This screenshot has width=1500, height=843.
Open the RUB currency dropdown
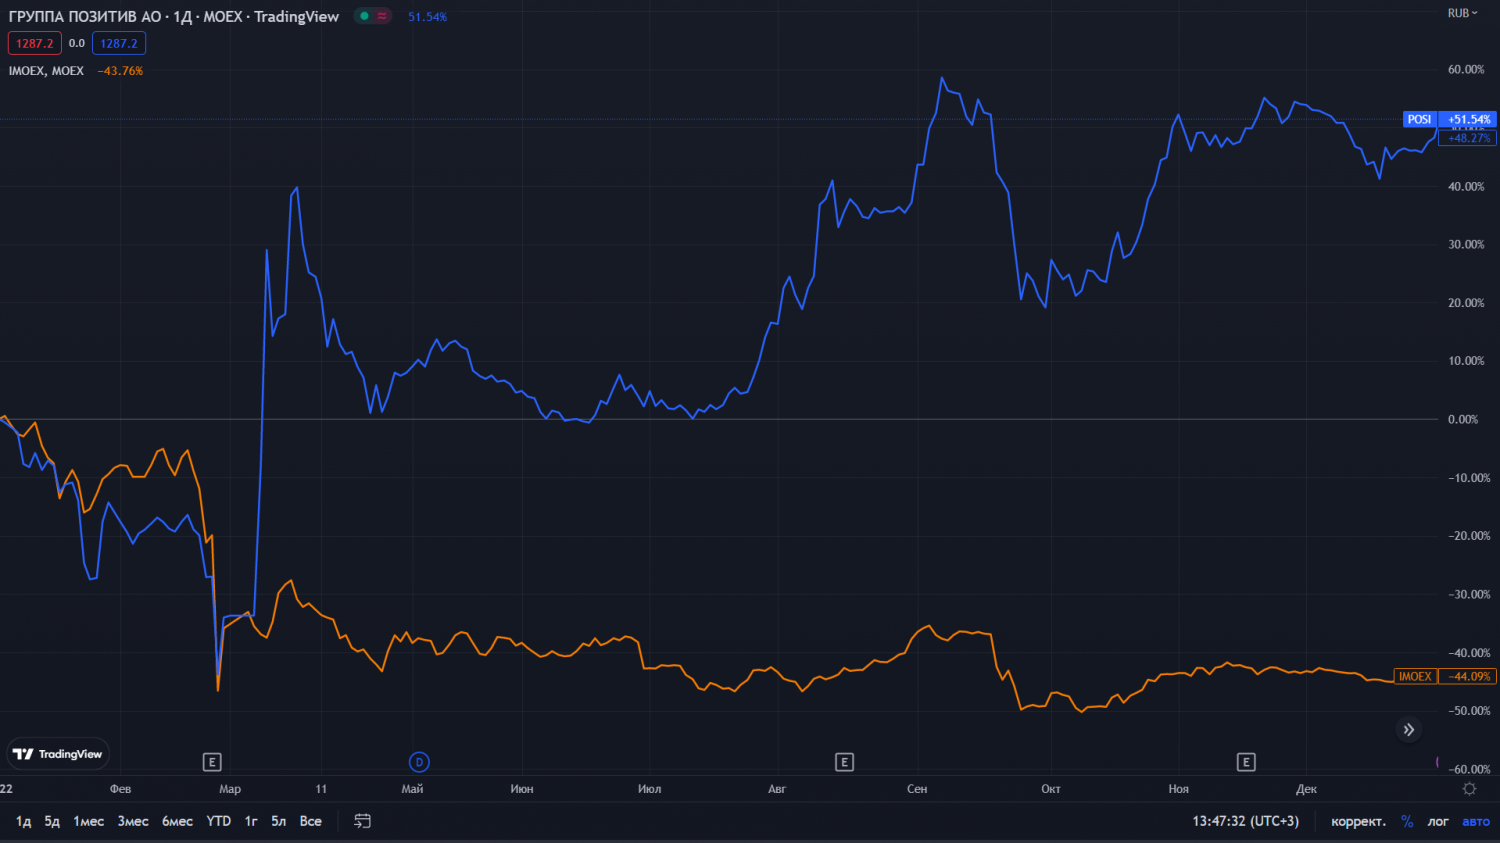coord(1462,13)
